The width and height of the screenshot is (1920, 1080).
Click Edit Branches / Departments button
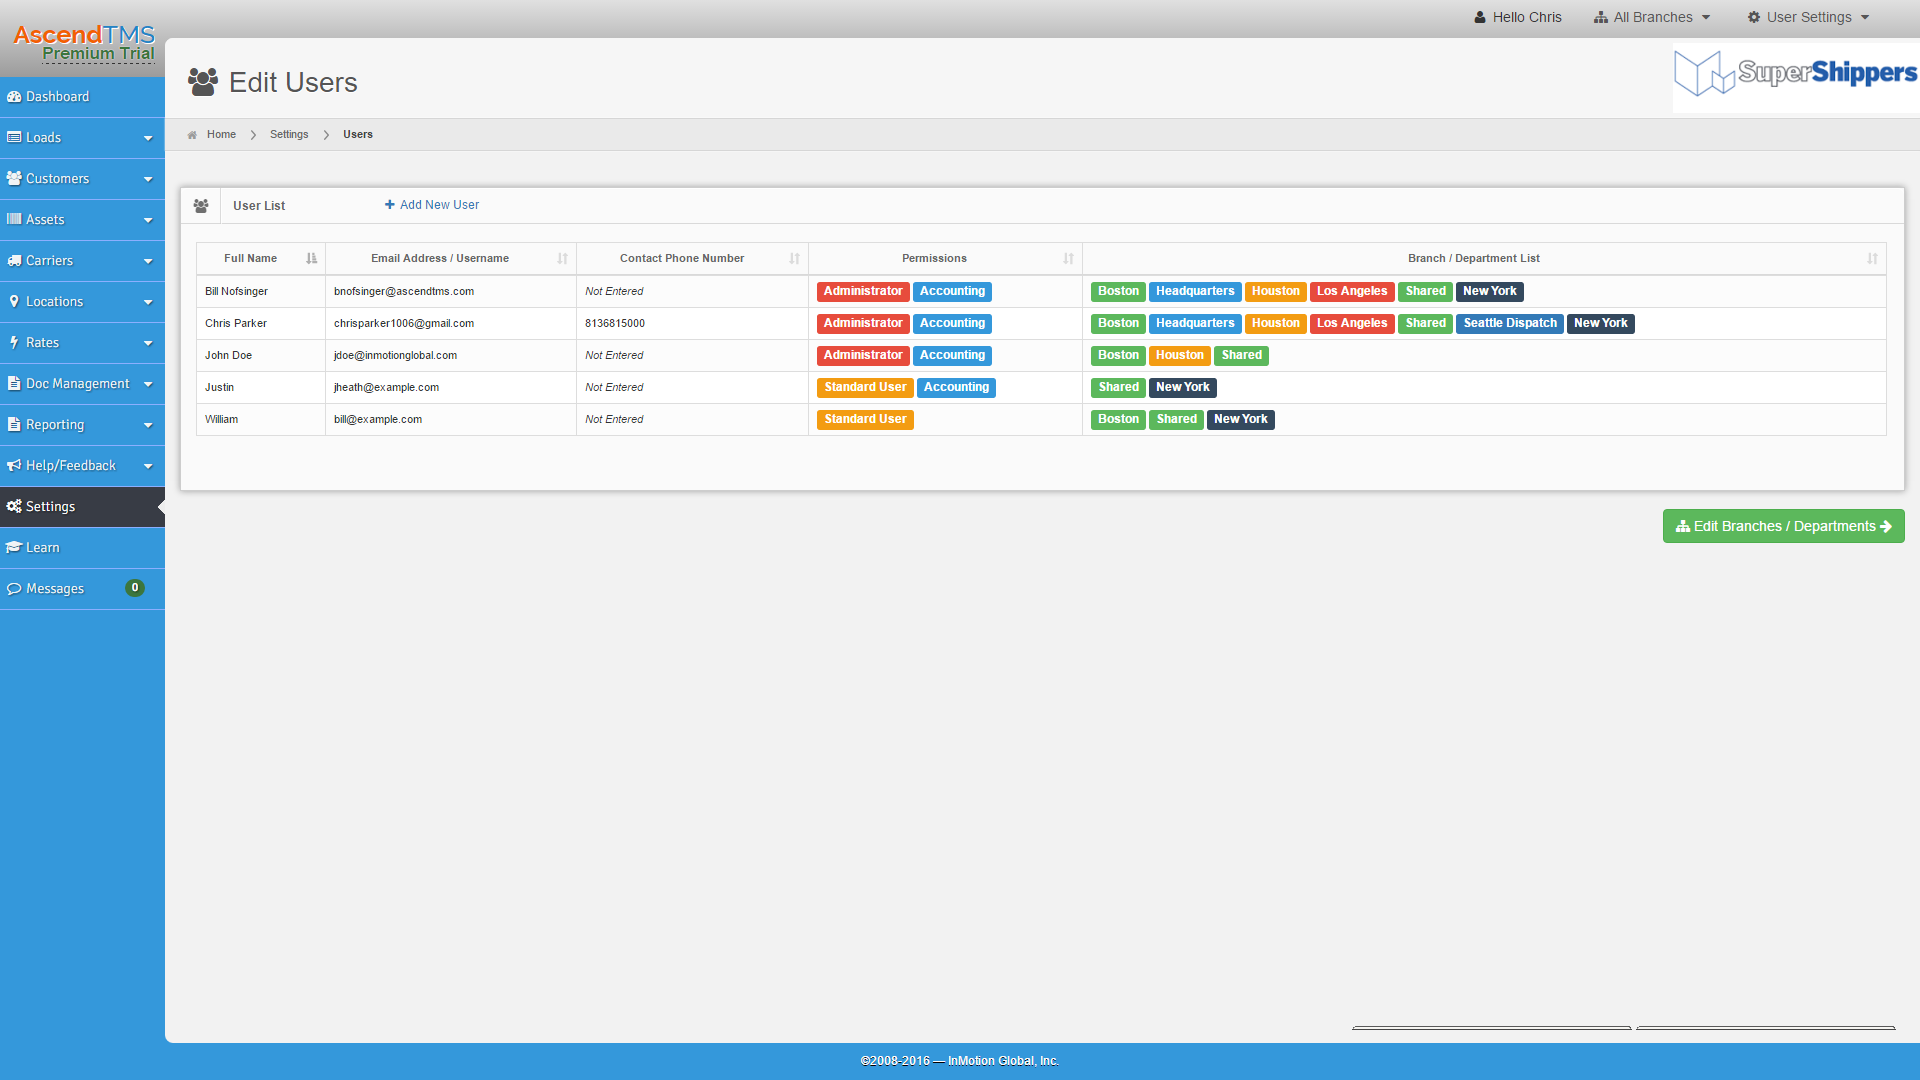tap(1783, 527)
